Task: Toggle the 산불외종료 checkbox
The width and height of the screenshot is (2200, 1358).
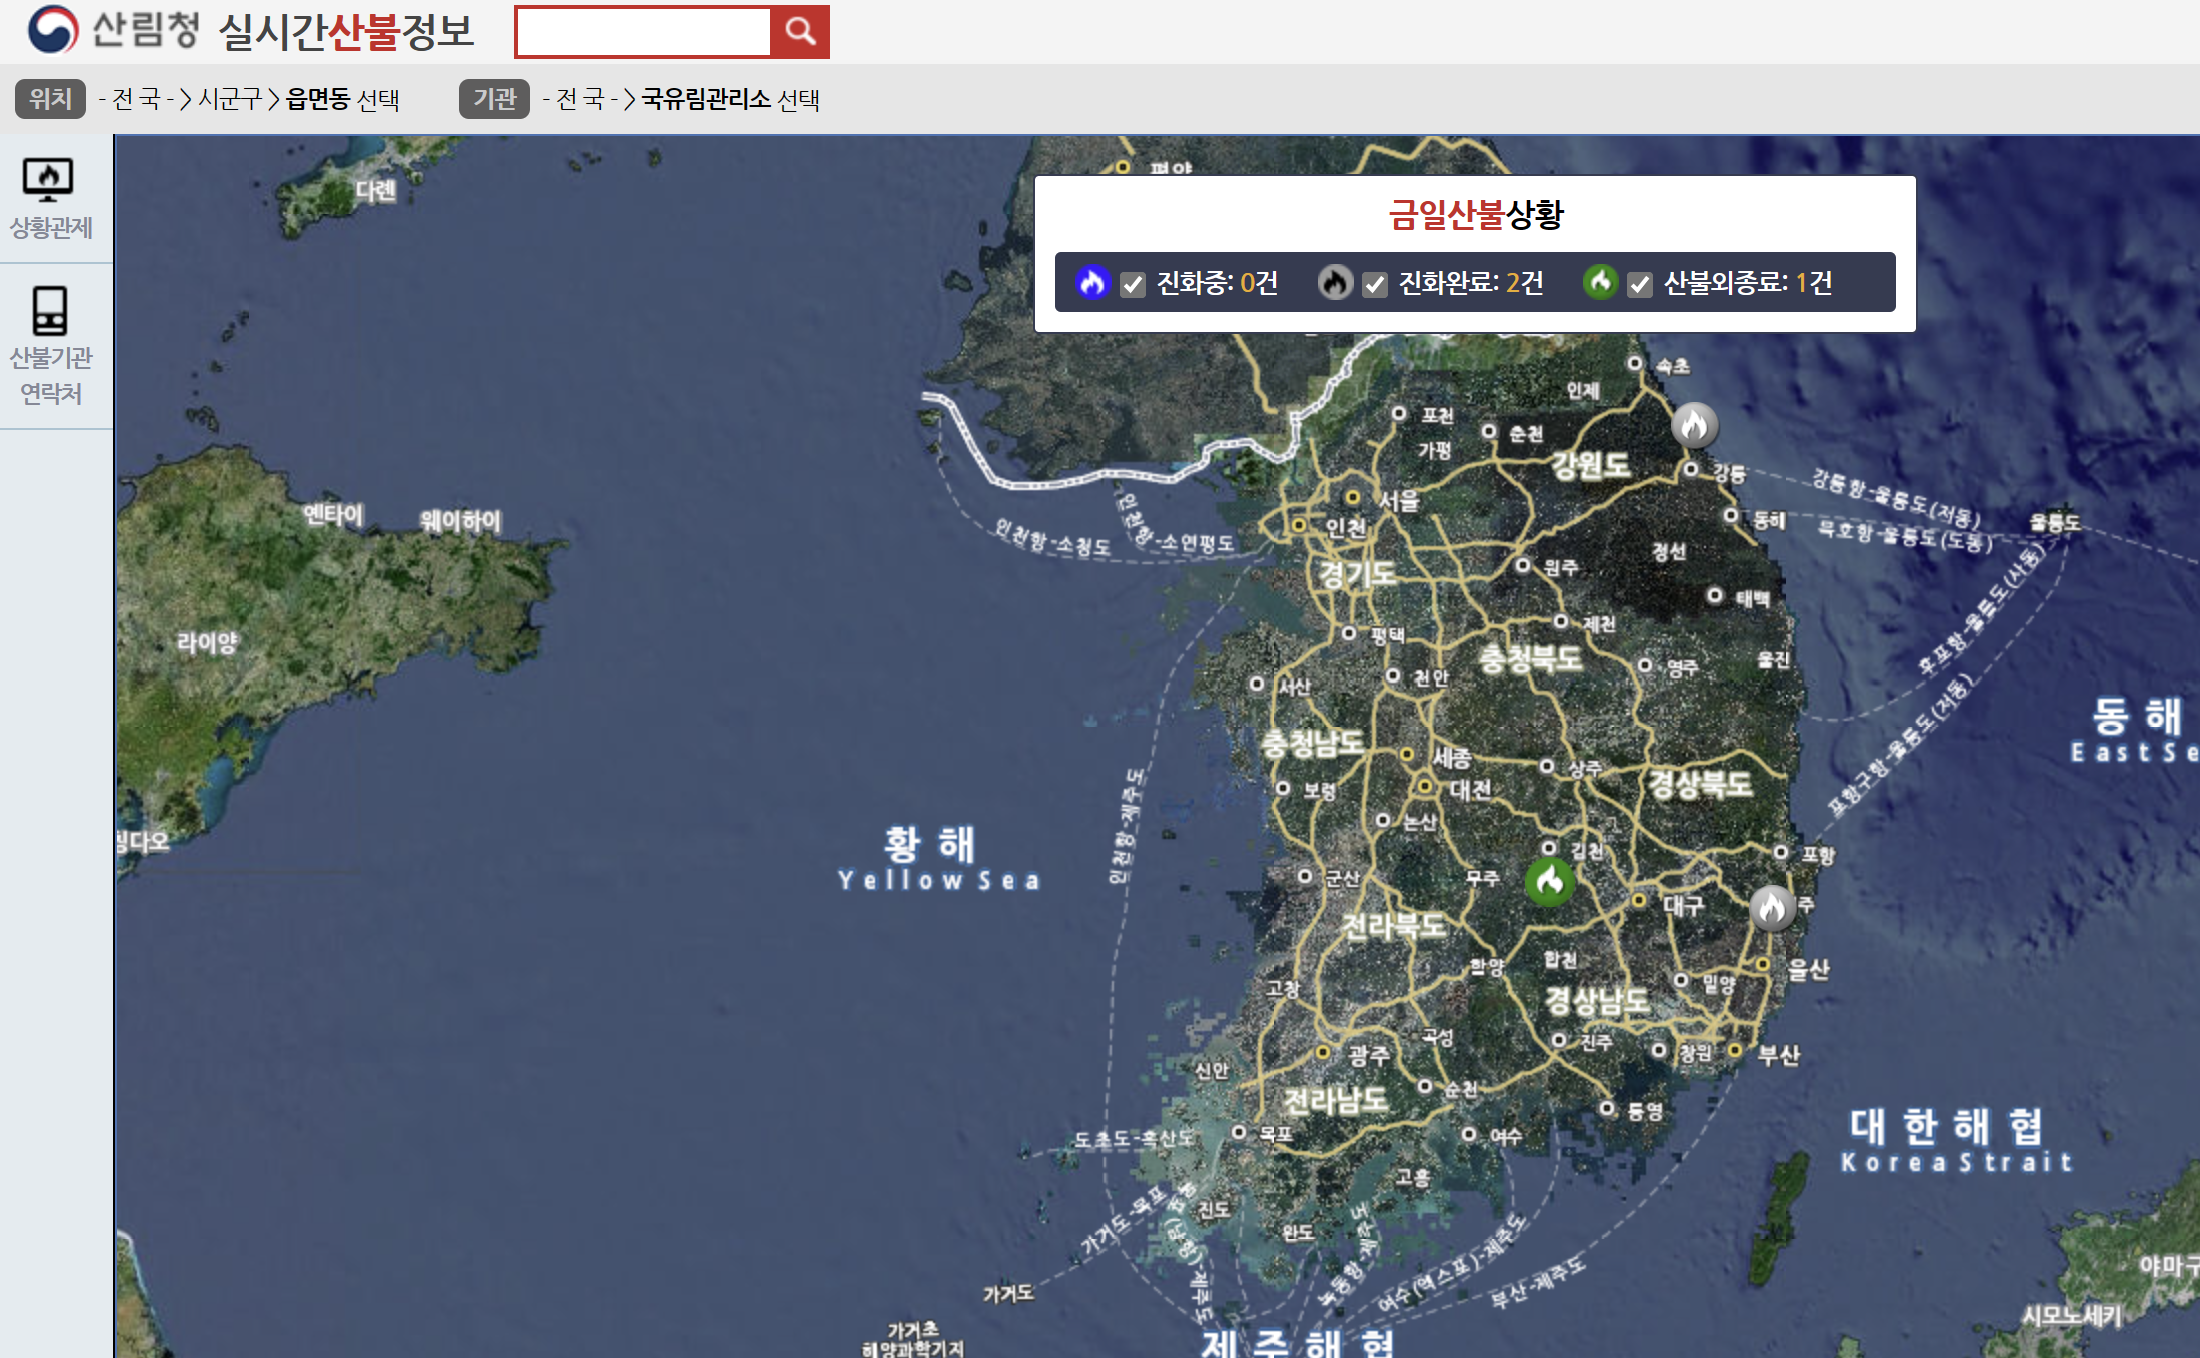Action: pos(1639,285)
